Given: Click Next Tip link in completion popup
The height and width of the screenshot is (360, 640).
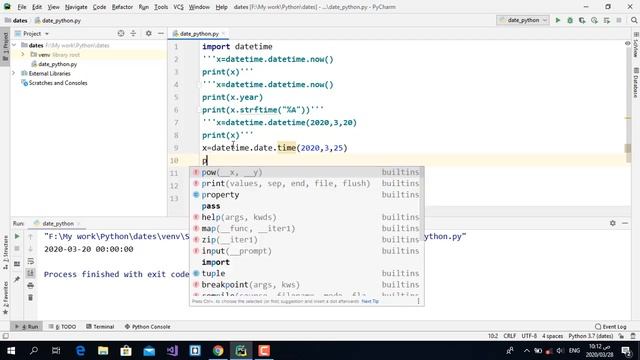Looking at the screenshot, I should coord(370,301).
